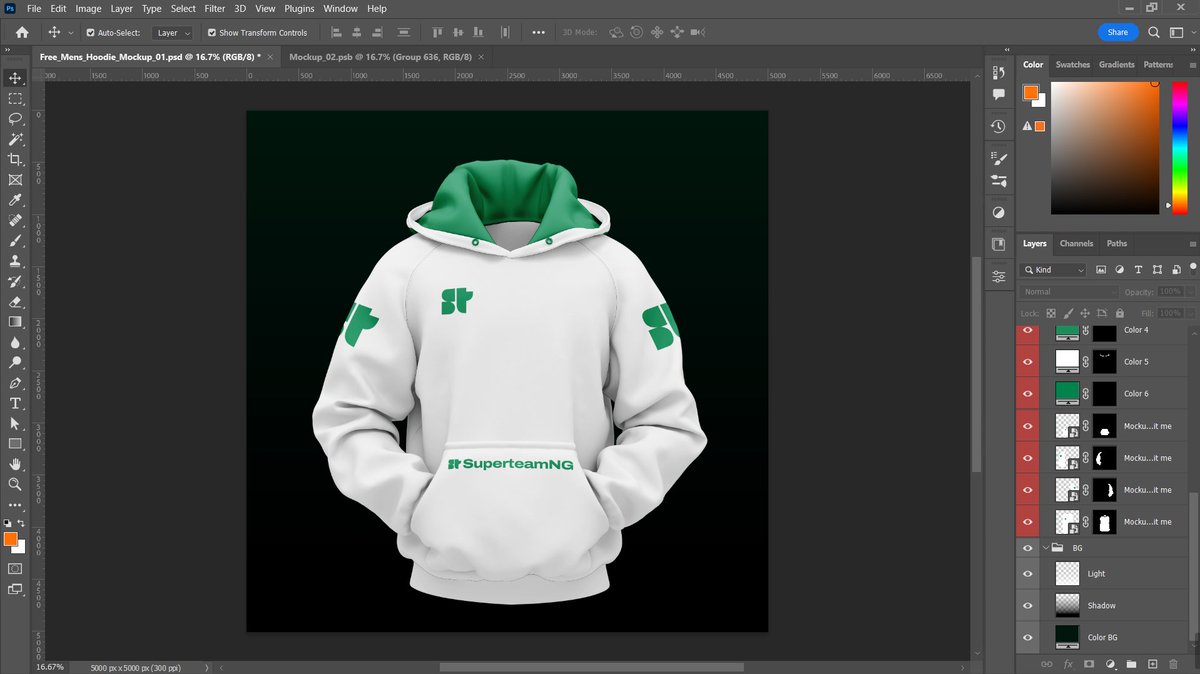Toggle Show Transform Controls checkbox
Image resolution: width=1200 pixels, height=674 pixels.
tap(211, 33)
